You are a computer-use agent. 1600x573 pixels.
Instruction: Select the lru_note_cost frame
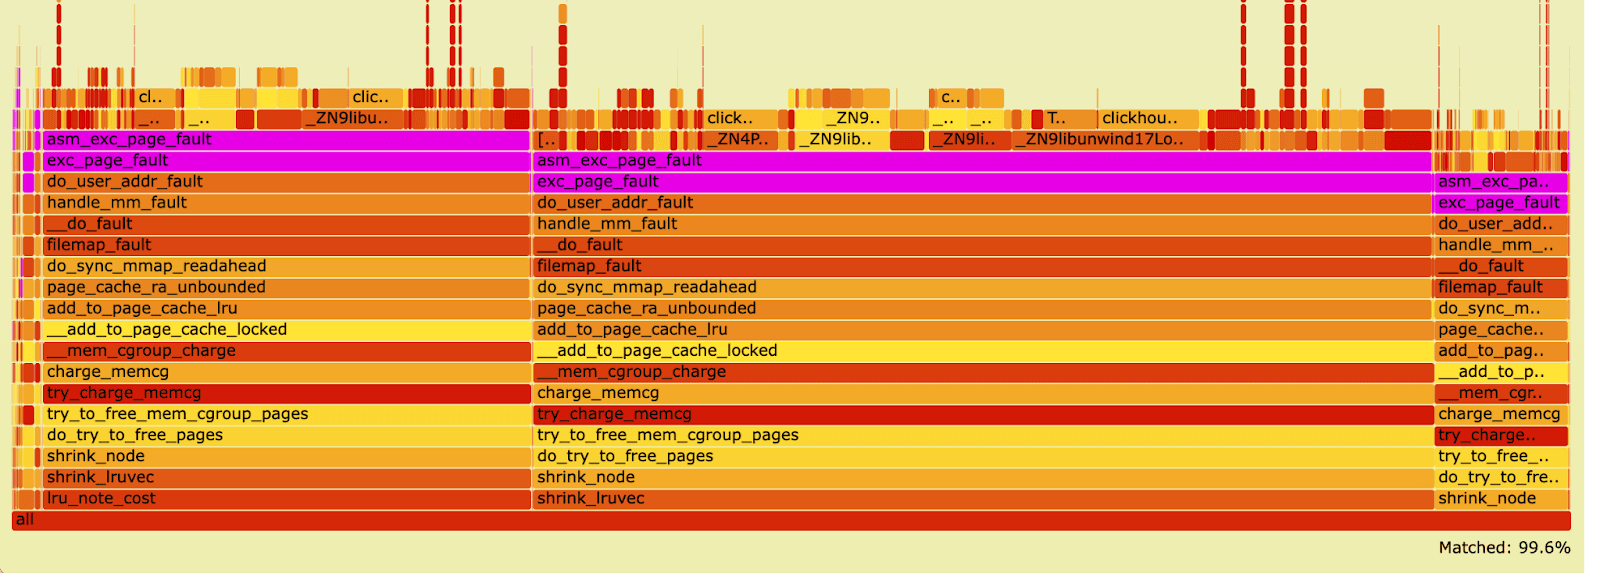click(286, 499)
